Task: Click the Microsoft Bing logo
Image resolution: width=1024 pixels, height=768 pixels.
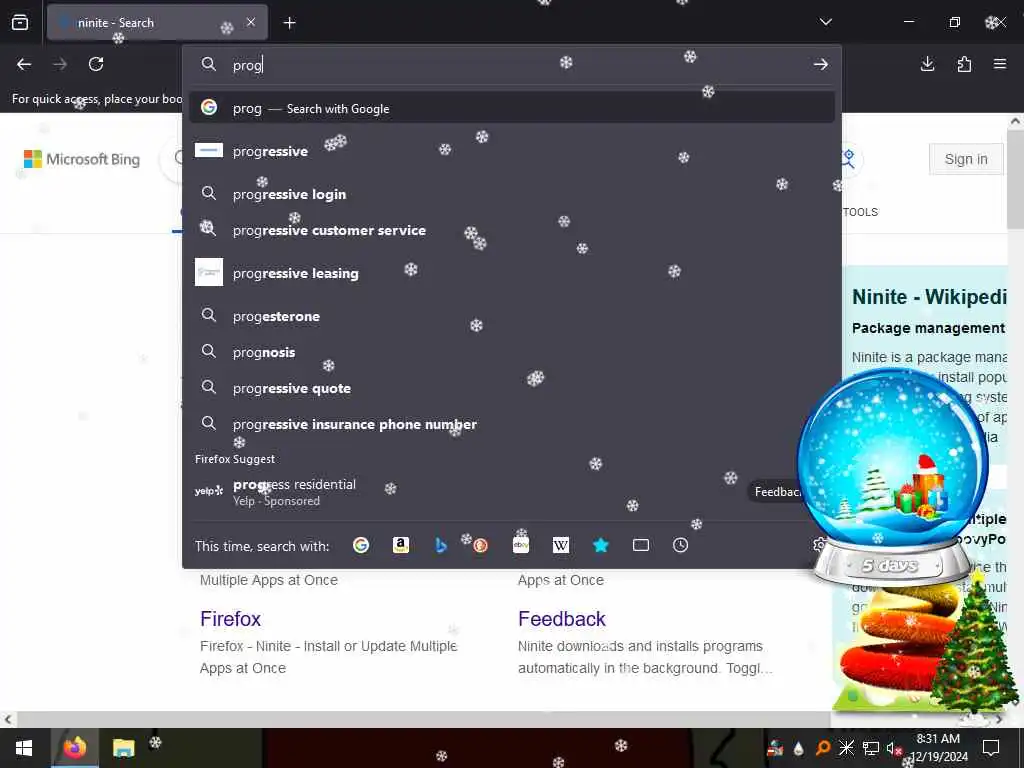Action: click(x=82, y=159)
